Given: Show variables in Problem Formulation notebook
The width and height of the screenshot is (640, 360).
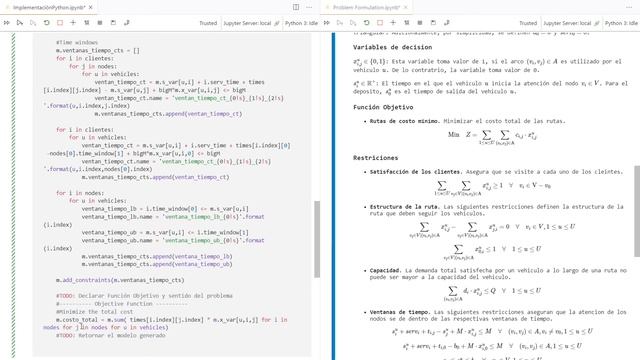Looking at the screenshot, I should tap(420, 23).
